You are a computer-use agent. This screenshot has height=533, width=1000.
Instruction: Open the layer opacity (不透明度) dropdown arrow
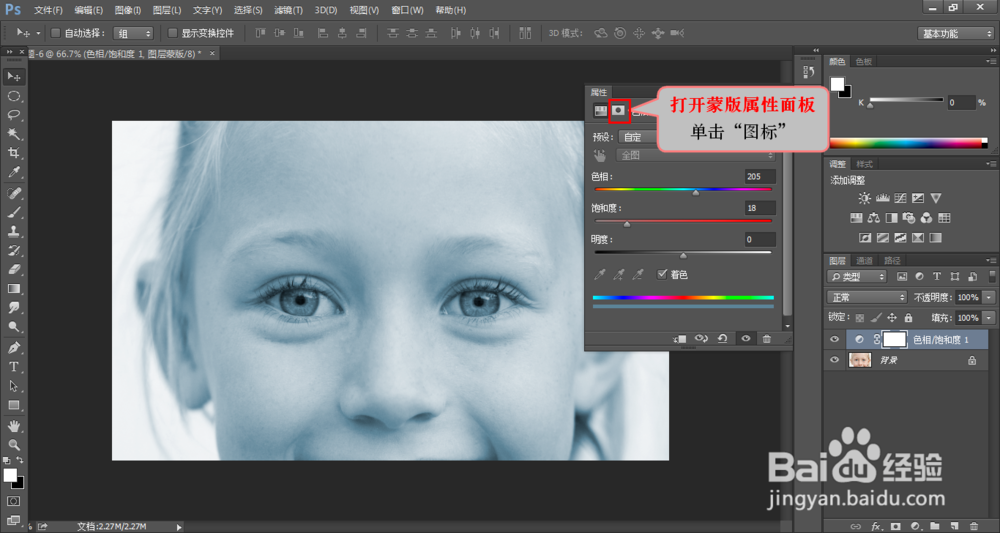tap(989, 297)
